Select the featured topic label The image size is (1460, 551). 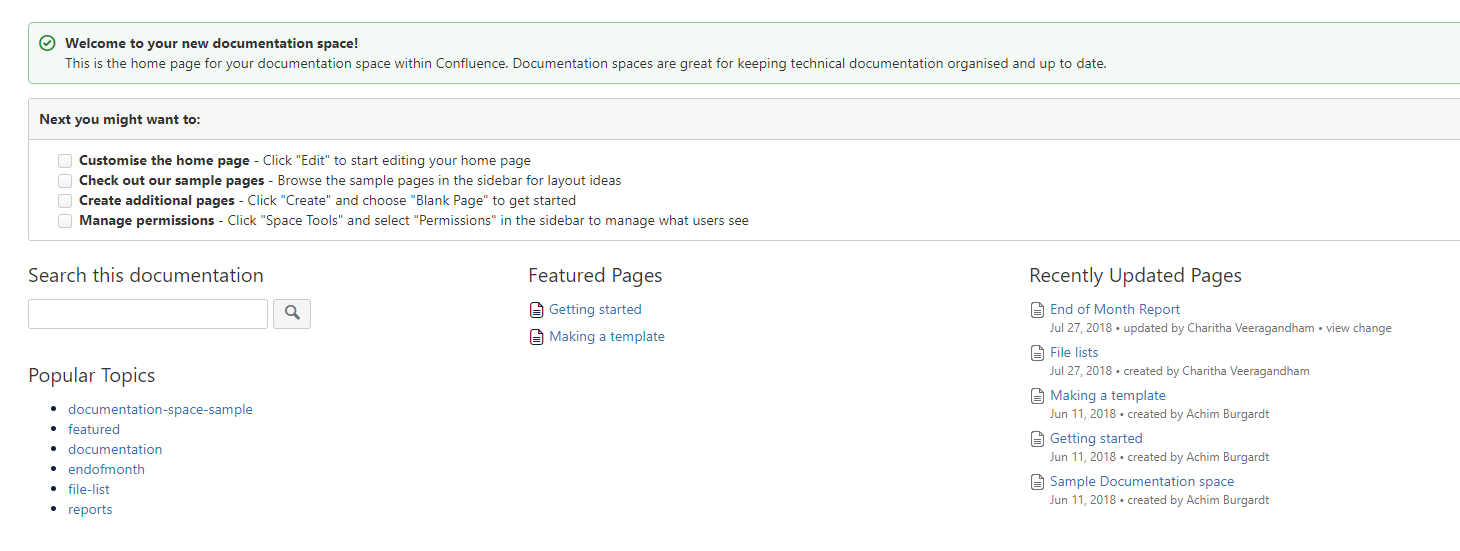coord(94,430)
